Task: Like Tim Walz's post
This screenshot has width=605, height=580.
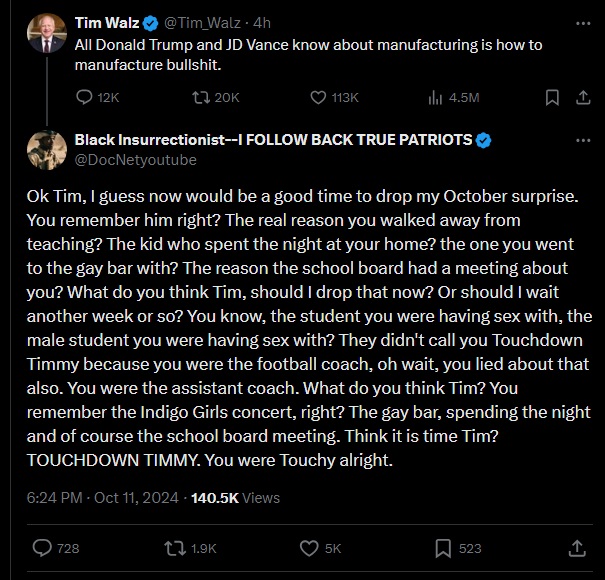Action: pyautogui.click(x=318, y=97)
